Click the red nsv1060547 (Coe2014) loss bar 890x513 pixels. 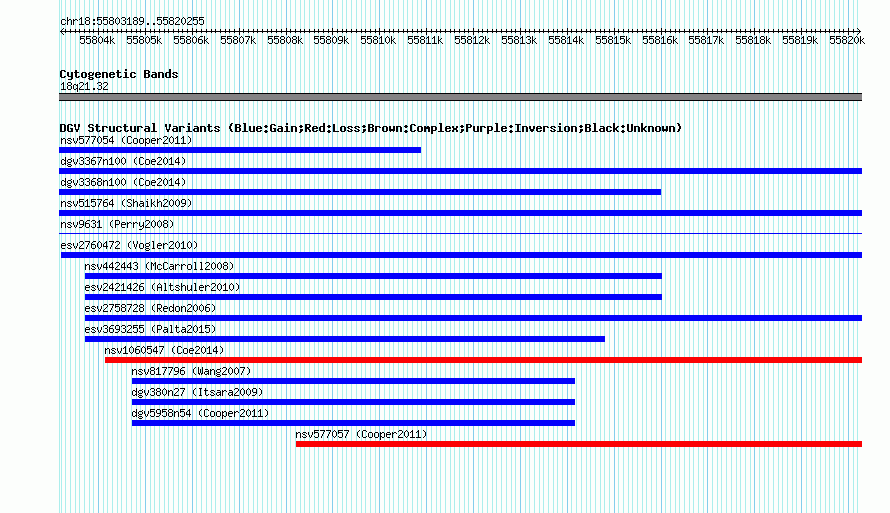tap(484, 360)
